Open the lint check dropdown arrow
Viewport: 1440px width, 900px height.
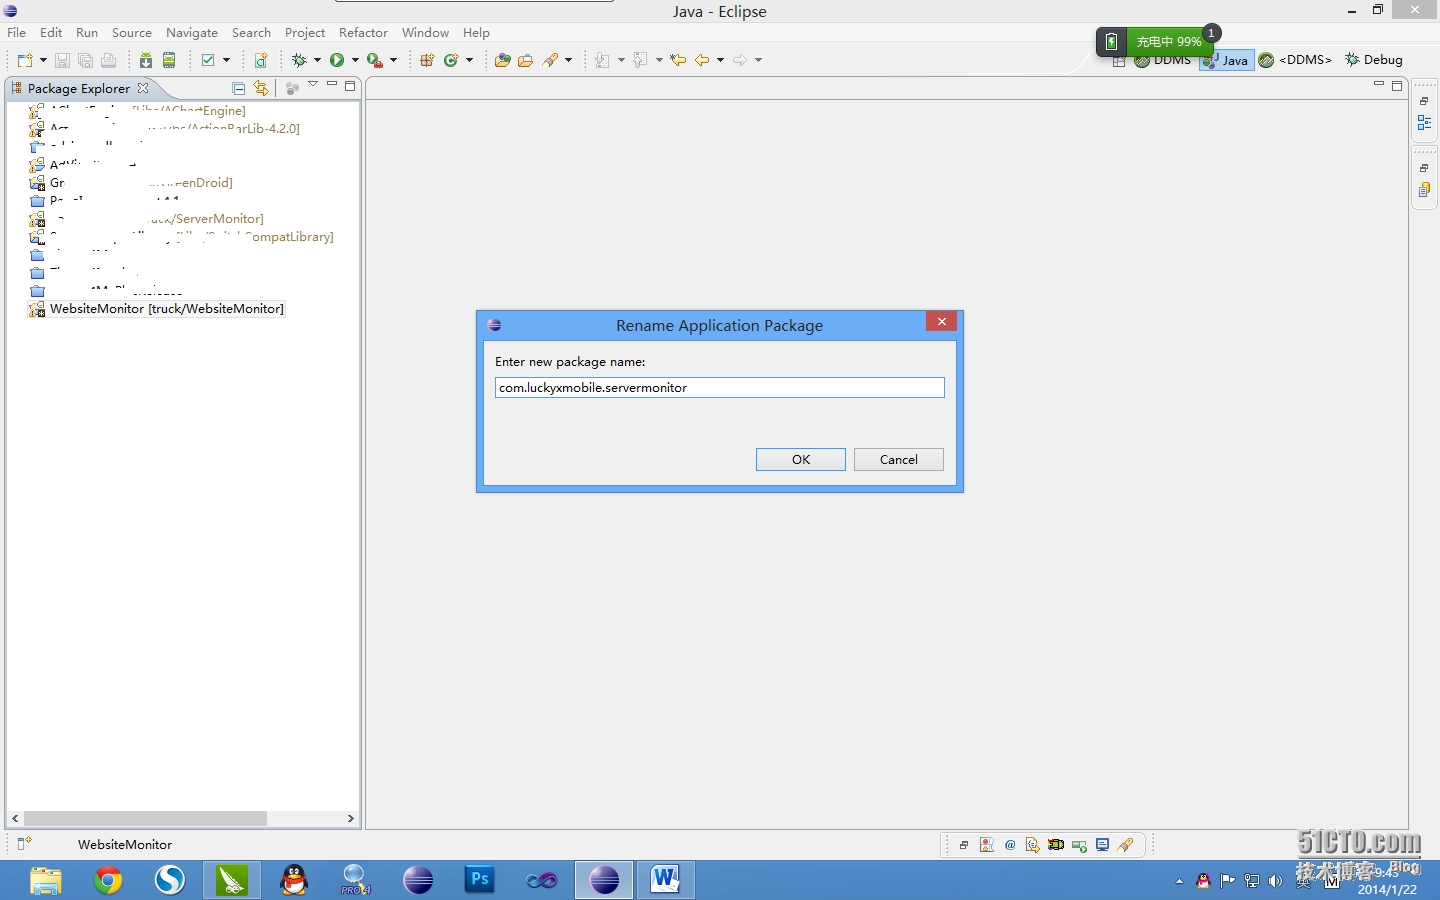226,60
